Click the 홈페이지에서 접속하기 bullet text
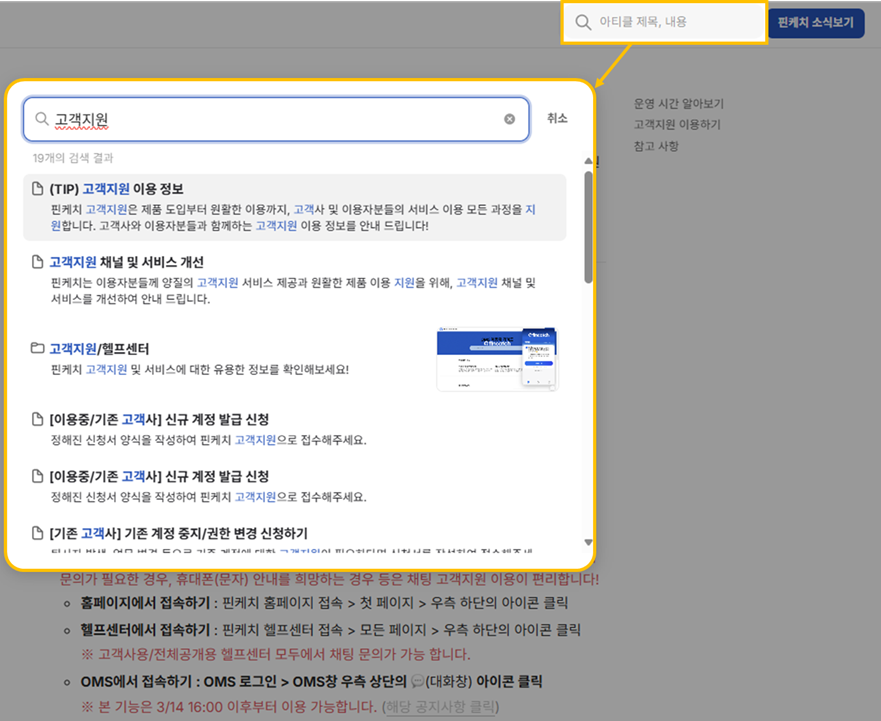881x721 pixels. click(x=324, y=603)
